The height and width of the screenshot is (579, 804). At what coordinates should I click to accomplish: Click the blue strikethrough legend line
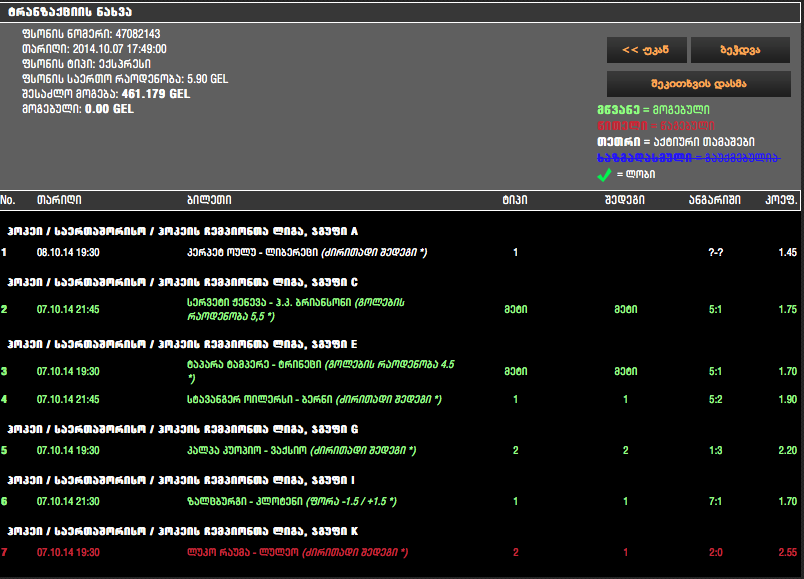(x=689, y=158)
